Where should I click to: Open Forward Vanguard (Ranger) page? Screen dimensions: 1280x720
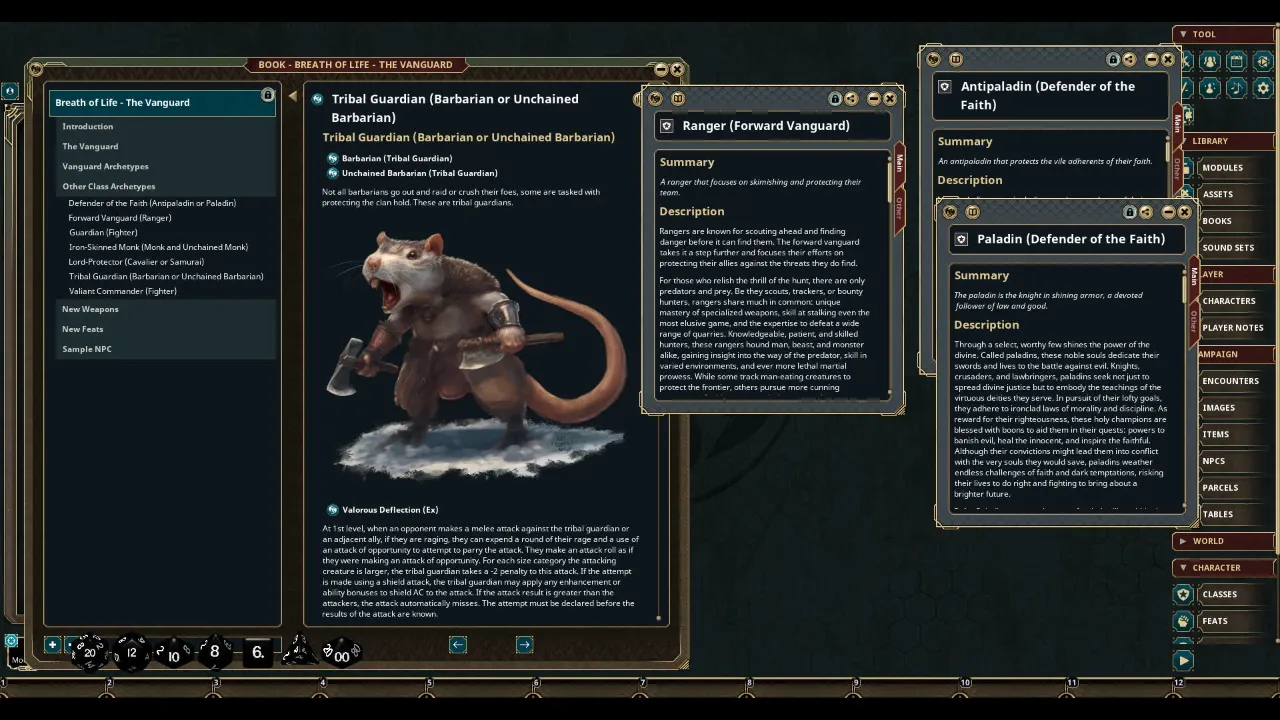(x=120, y=218)
